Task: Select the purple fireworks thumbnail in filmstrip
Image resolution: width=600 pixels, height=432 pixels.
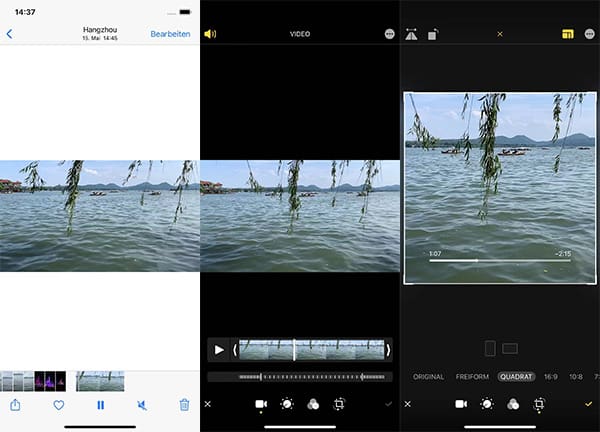Action: tap(50, 381)
